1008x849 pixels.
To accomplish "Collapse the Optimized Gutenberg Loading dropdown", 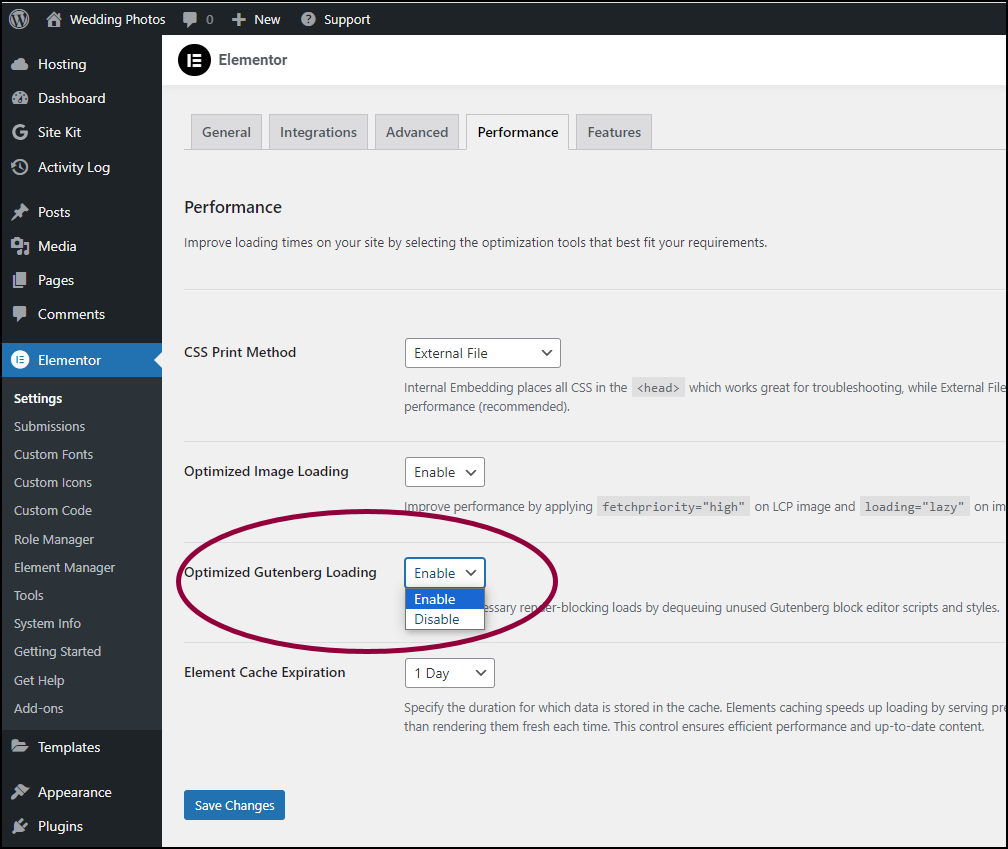I will (445, 573).
